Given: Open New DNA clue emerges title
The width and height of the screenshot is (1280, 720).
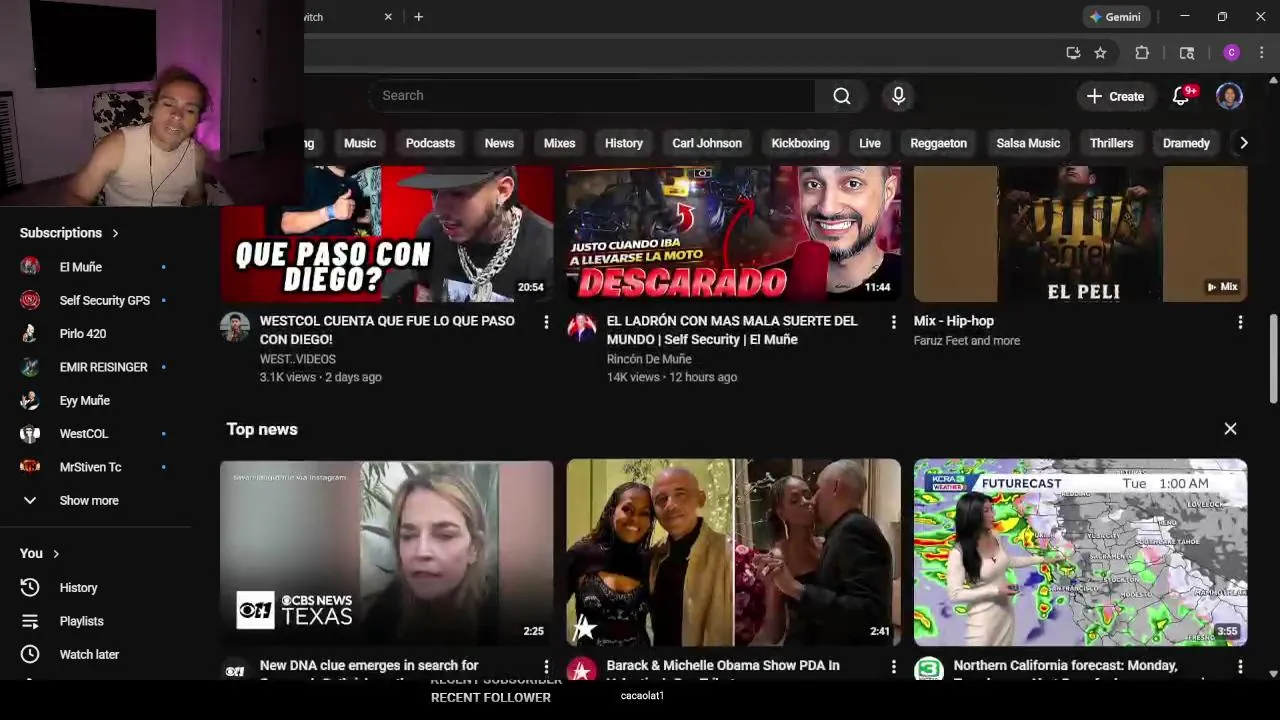Looking at the screenshot, I should click(x=369, y=666).
